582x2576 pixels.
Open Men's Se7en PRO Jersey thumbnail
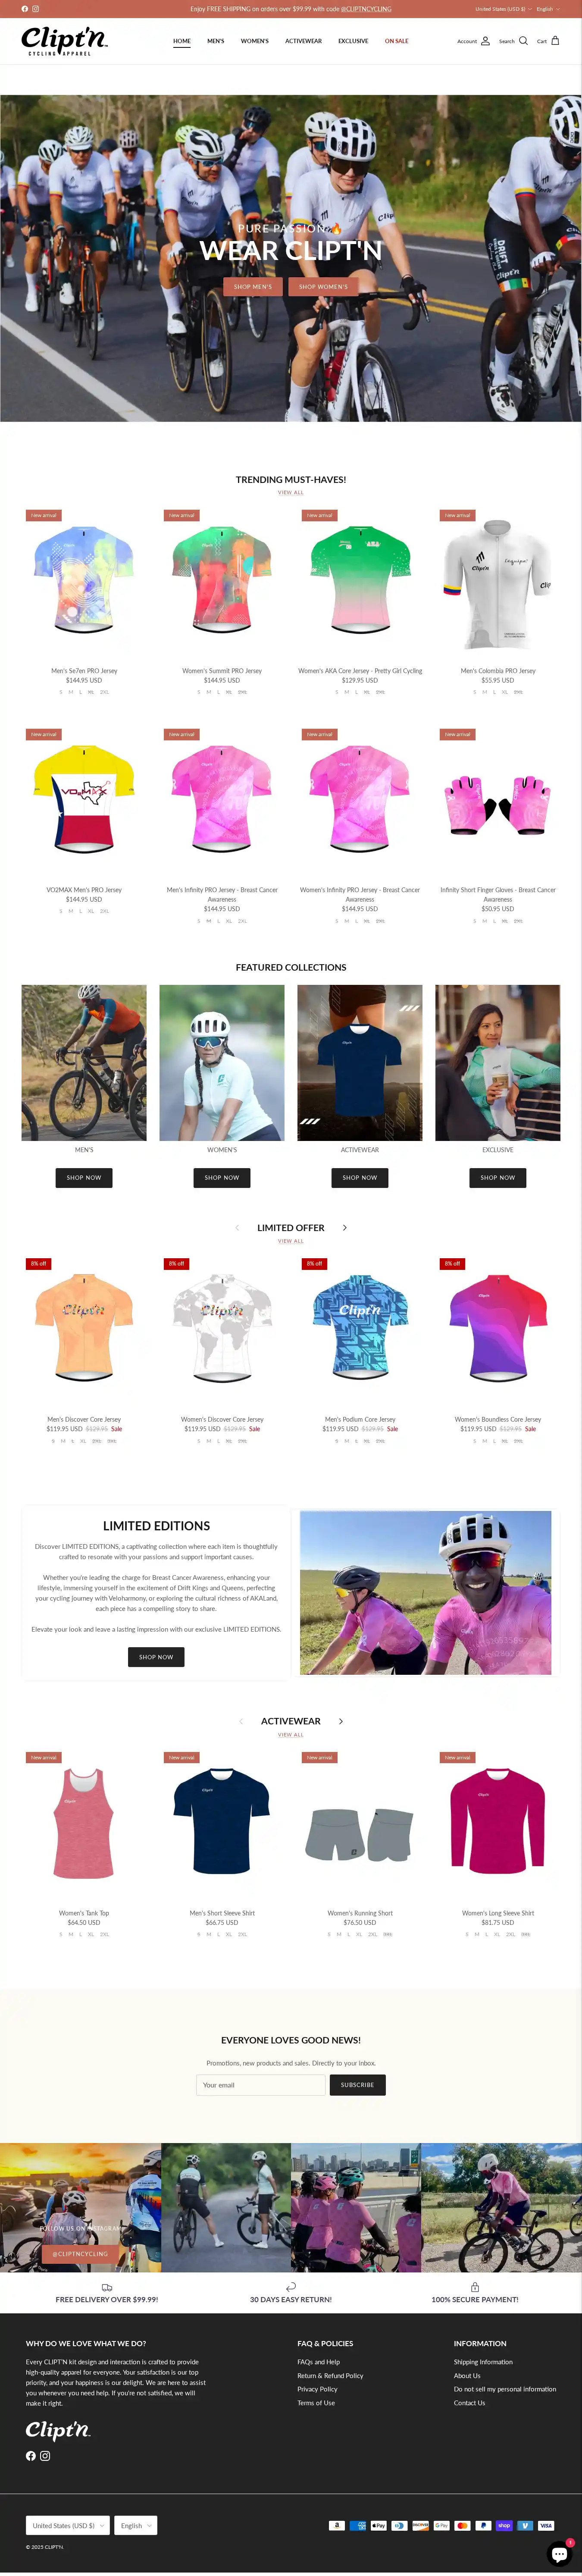tap(84, 581)
